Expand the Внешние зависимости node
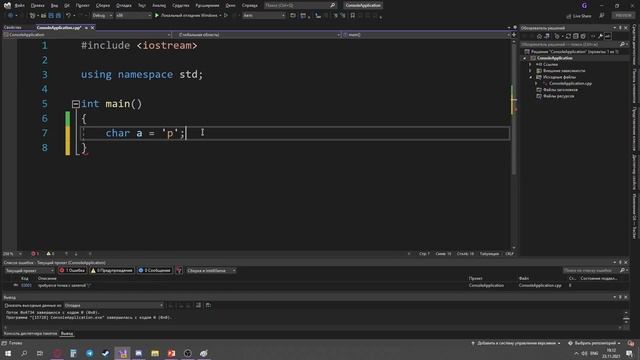640x360 pixels. click(531, 71)
